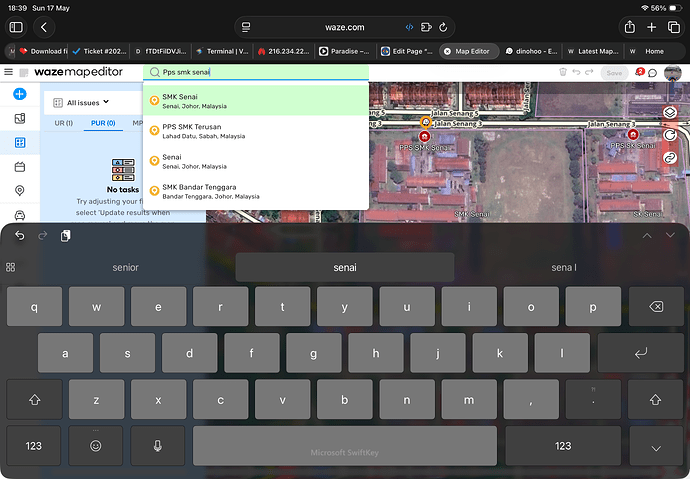Click the Save button
Image resolution: width=690 pixels, height=479 pixels.
614,73
